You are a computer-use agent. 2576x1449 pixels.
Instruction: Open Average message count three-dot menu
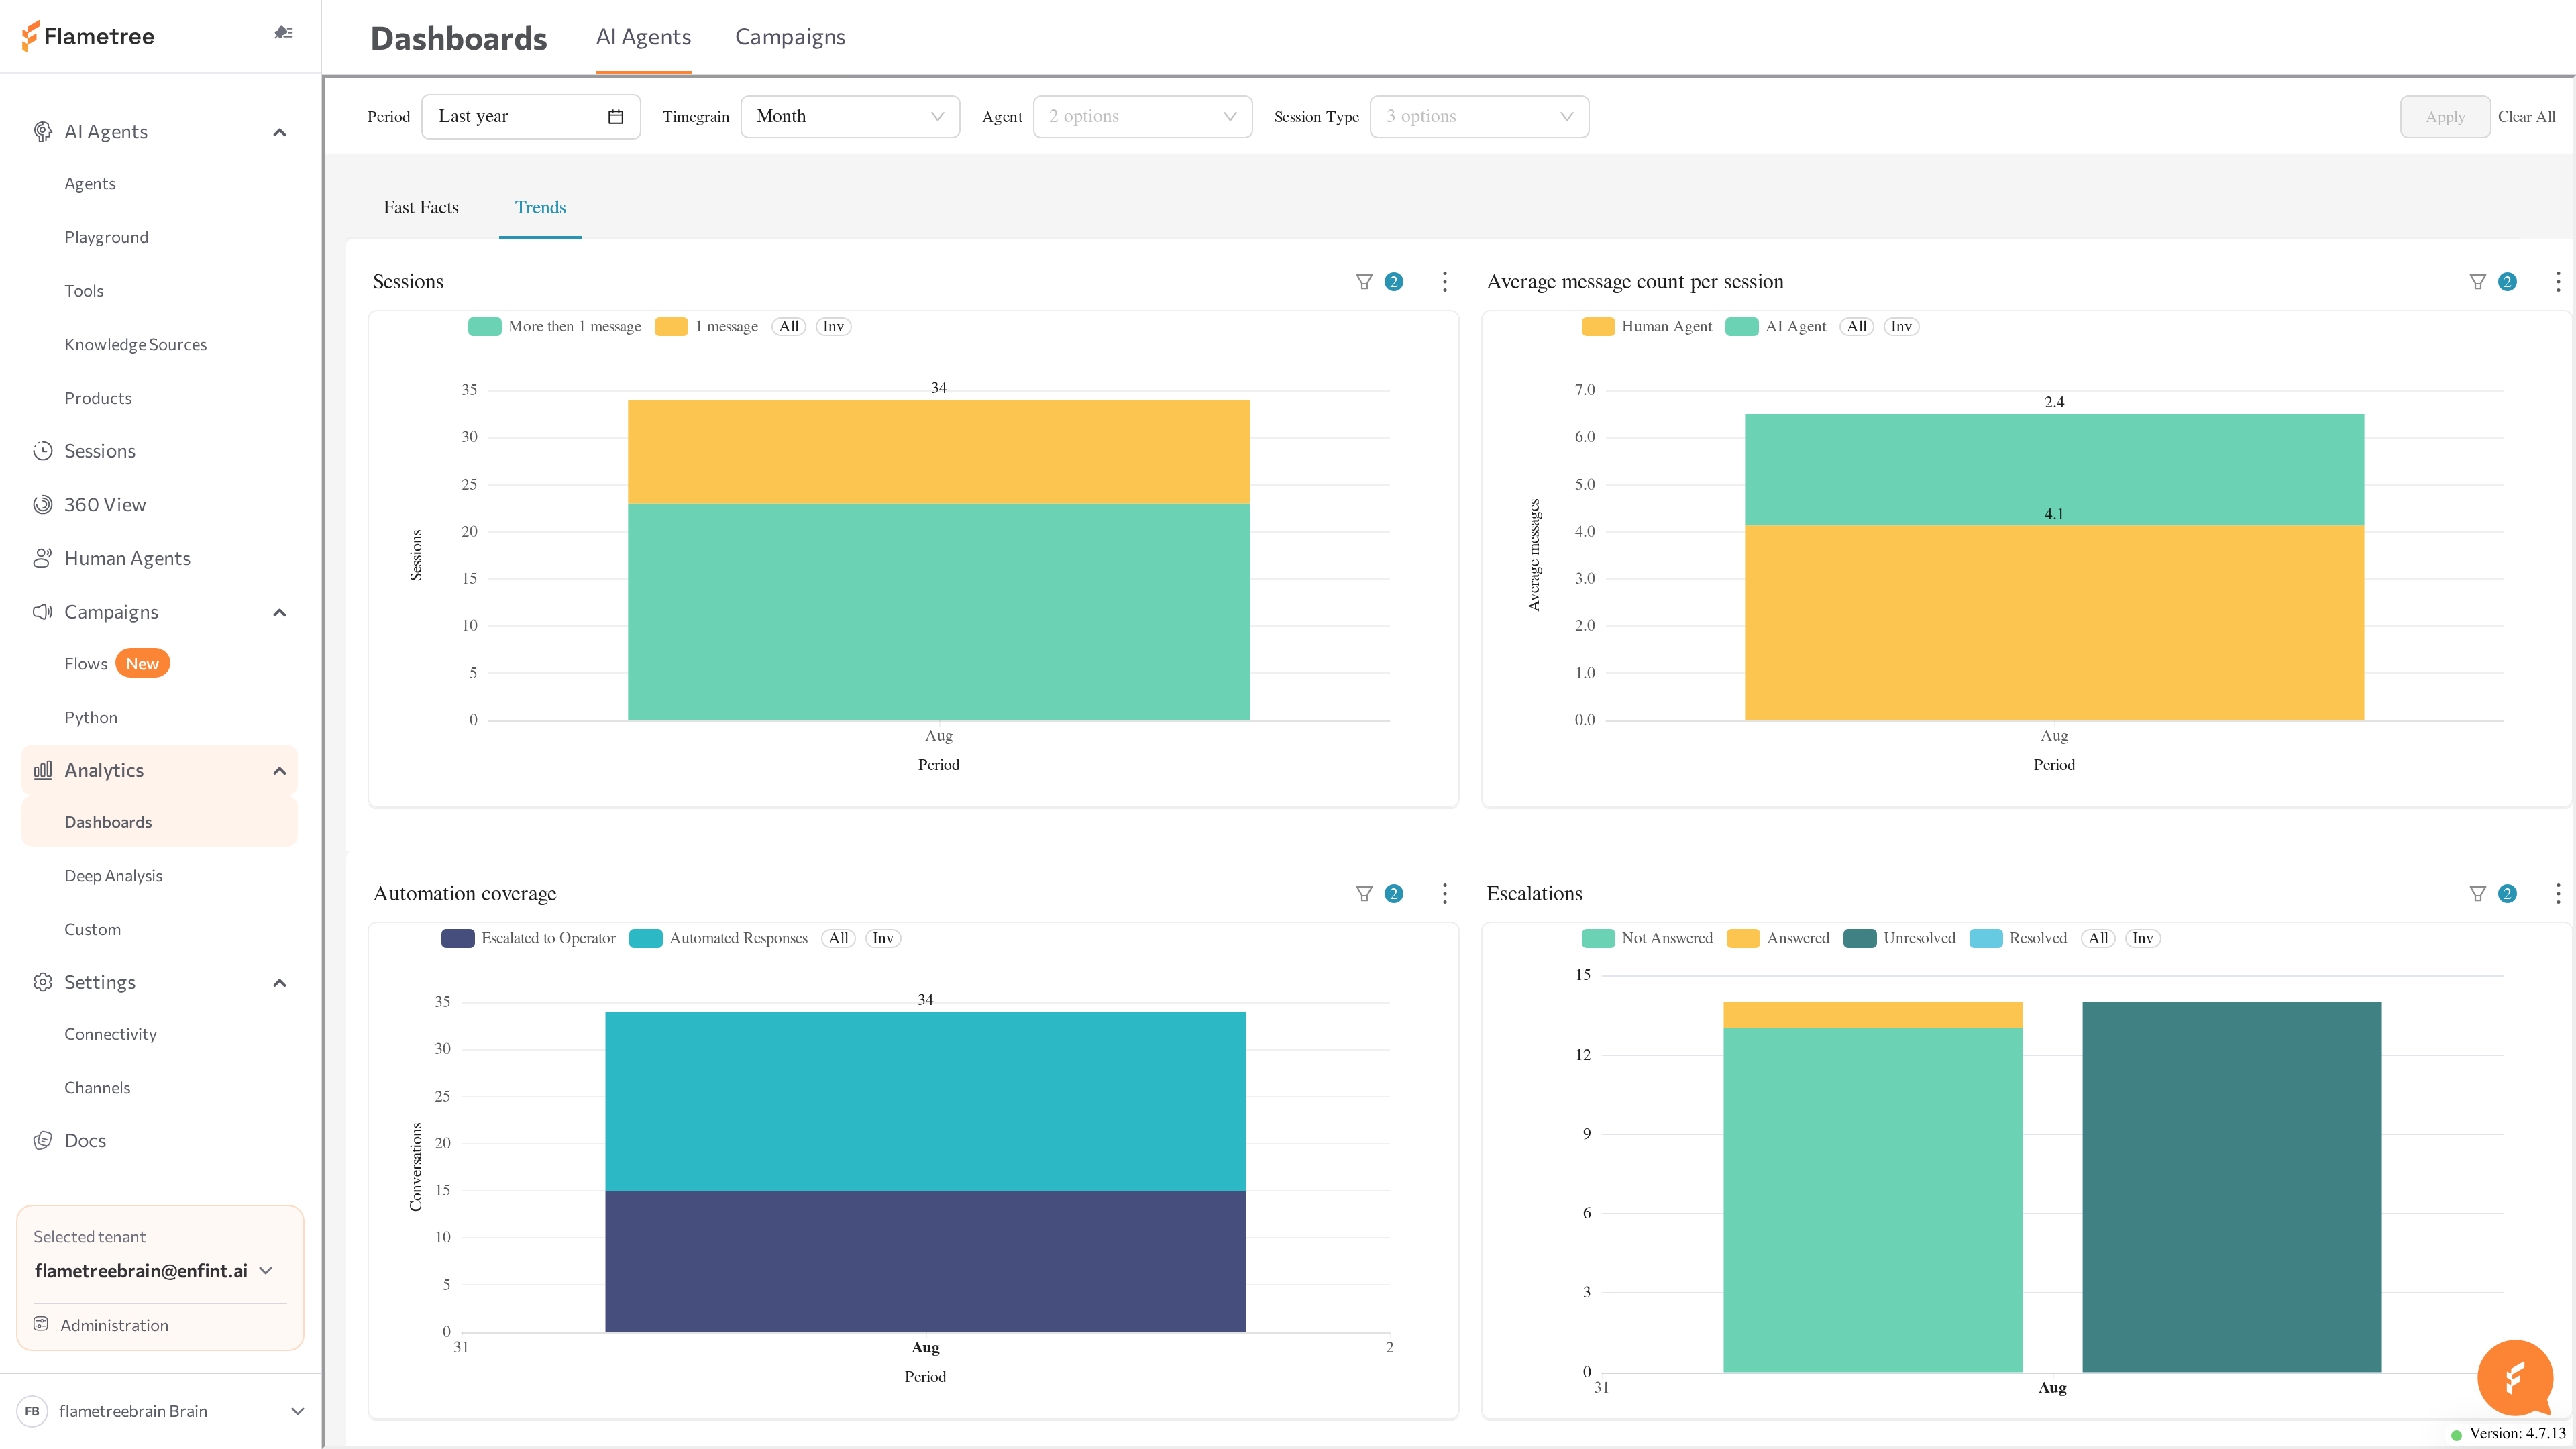pyautogui.click(x=2558, y=282)
